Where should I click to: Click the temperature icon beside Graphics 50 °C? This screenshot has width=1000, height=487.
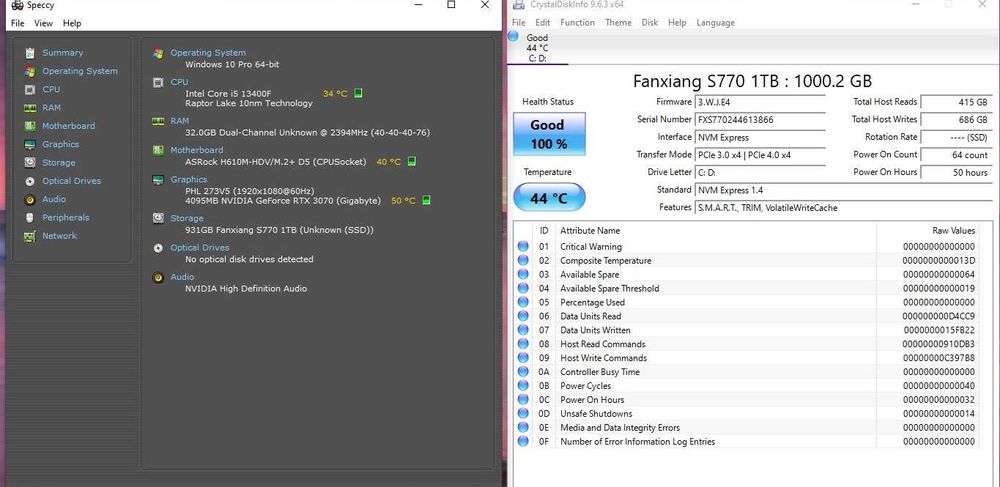tap(426, 201)
